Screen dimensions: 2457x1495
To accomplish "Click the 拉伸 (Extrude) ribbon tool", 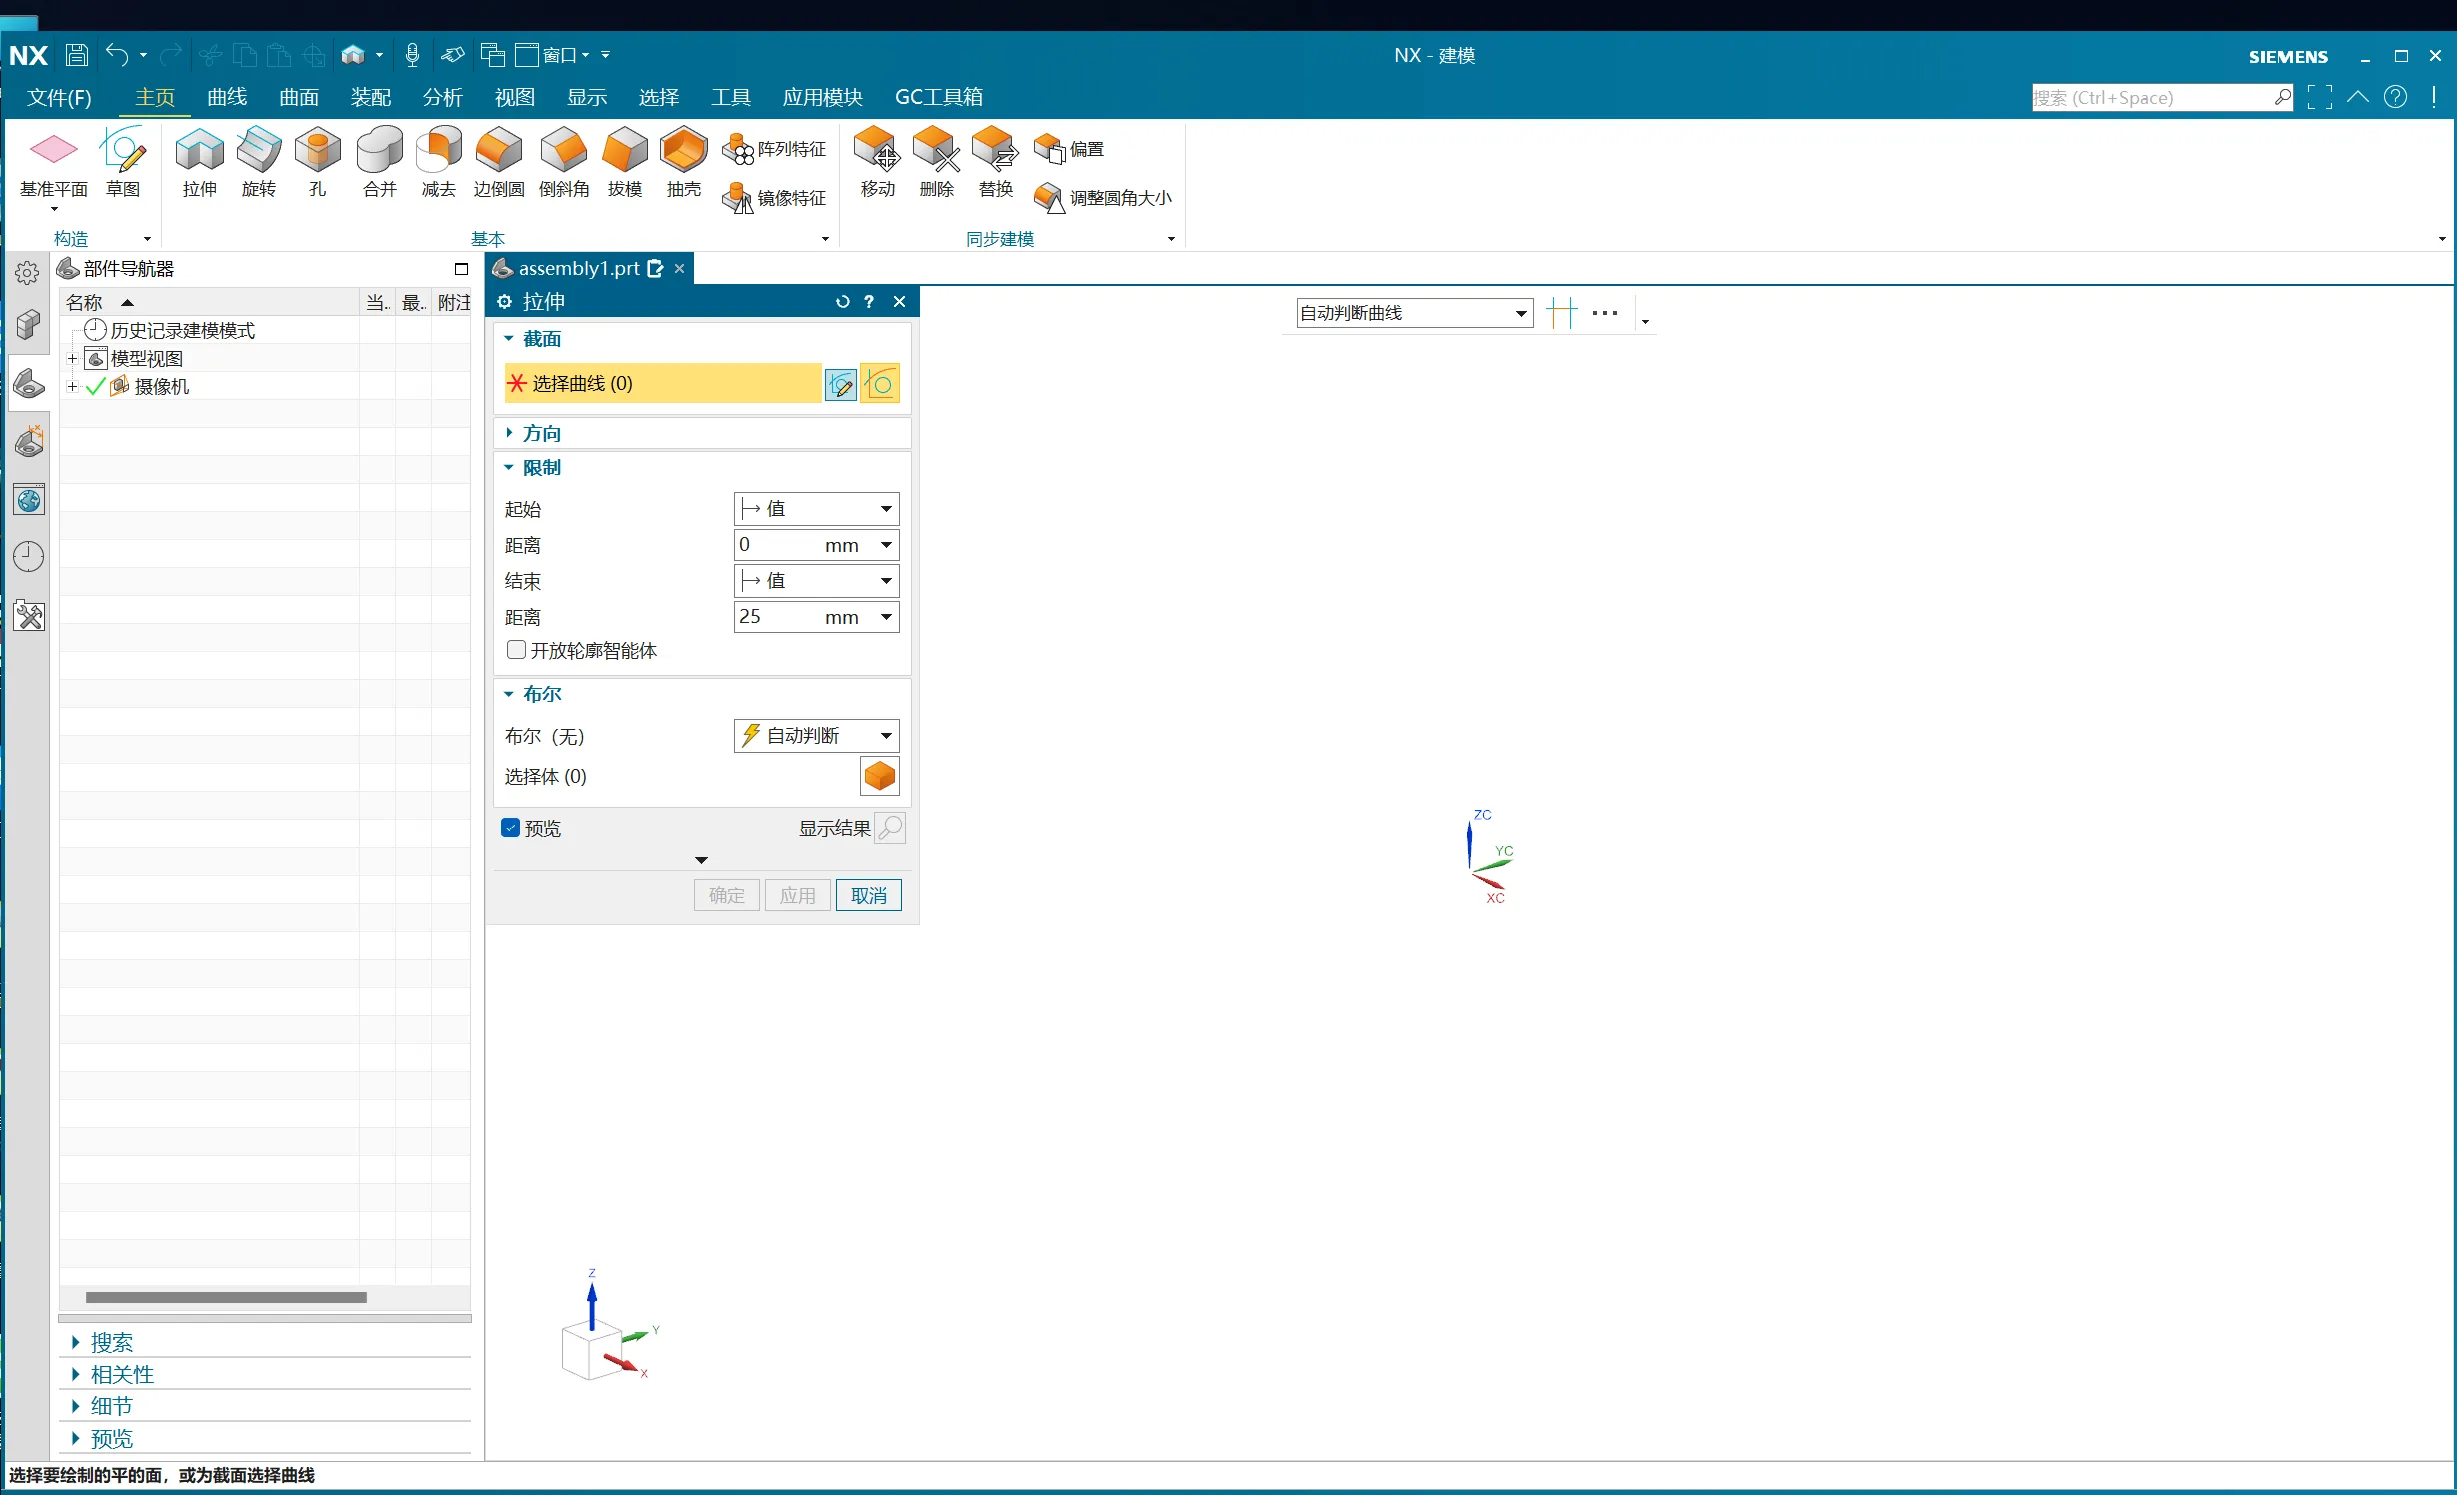I will click(199, 161).
